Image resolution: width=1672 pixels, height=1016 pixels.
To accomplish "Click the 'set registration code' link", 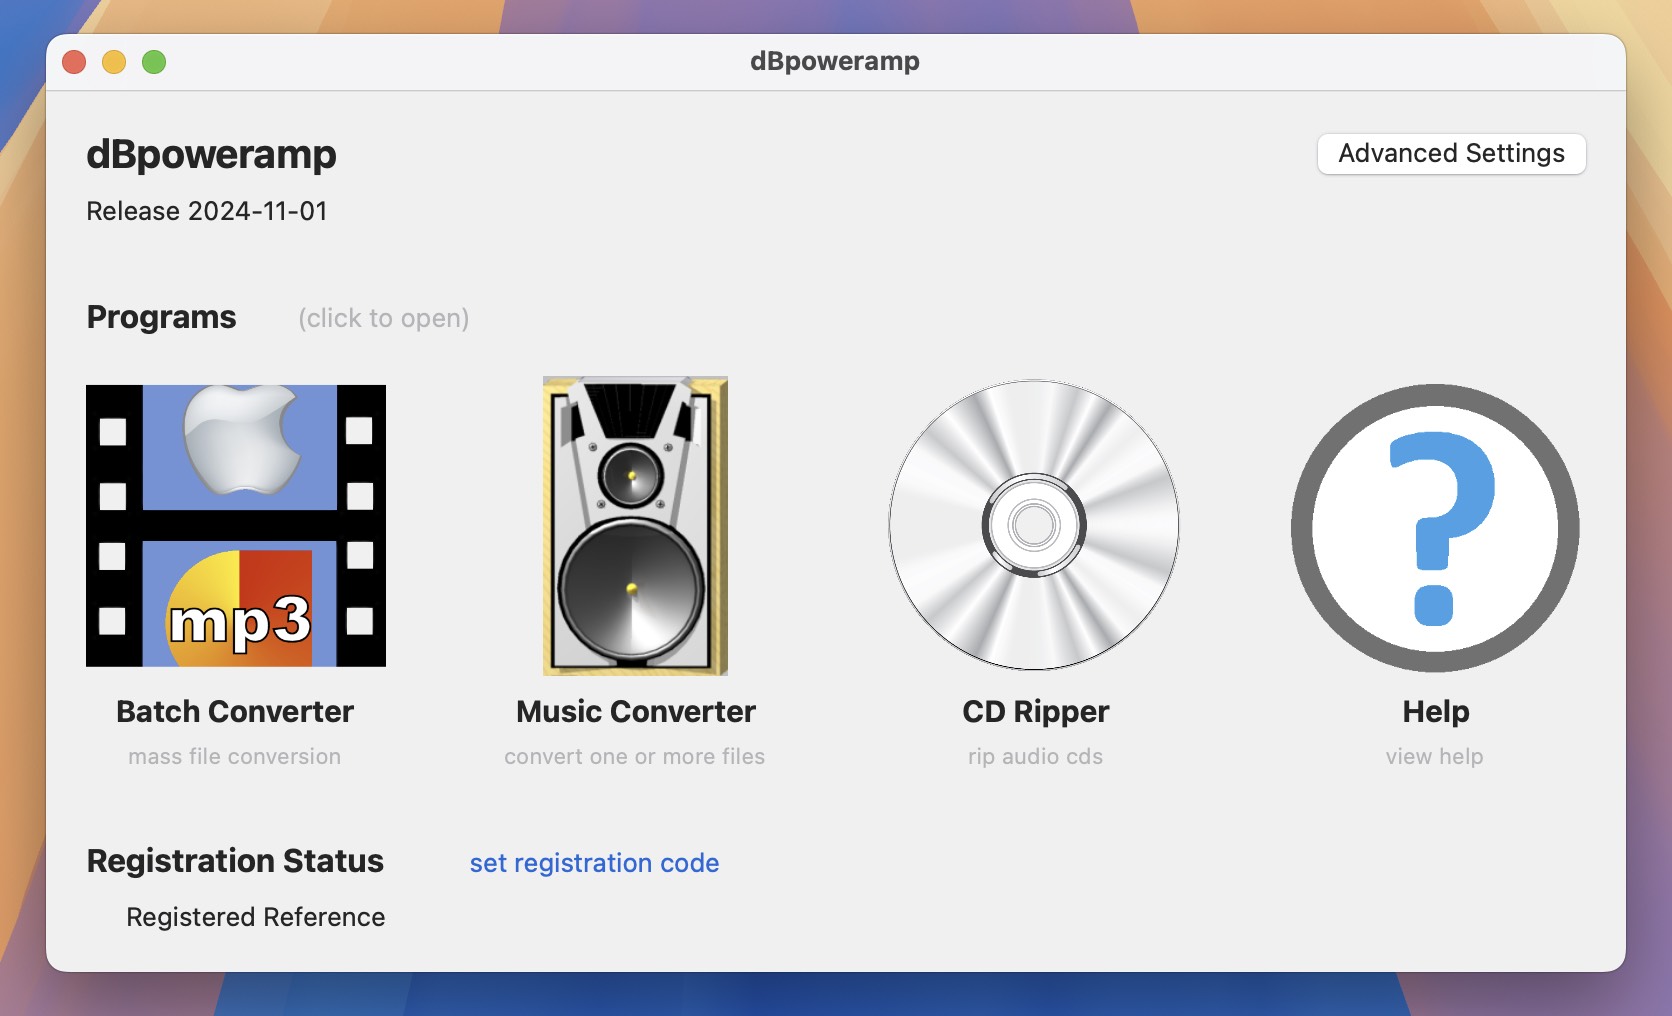I will (x=594, y=863).
